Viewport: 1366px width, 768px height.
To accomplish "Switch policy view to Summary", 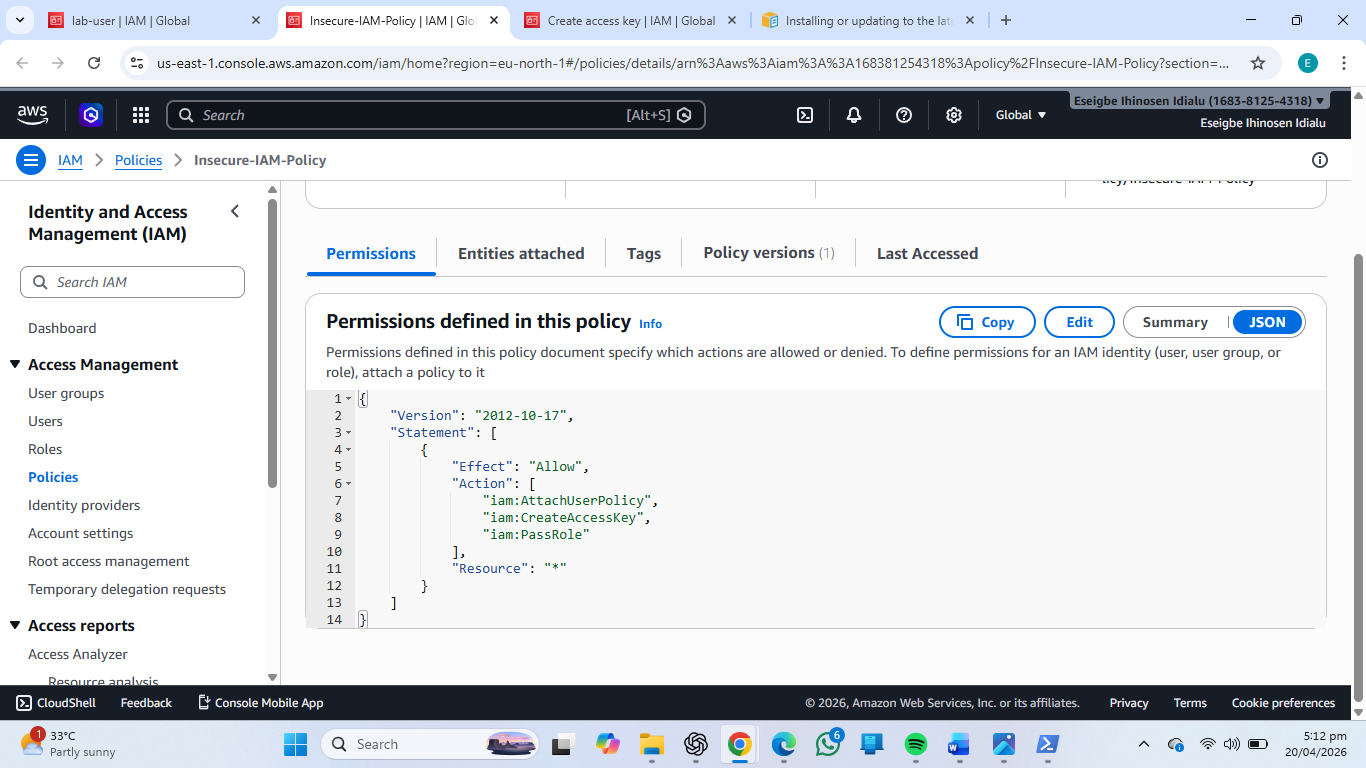I will pos(1176,322).
